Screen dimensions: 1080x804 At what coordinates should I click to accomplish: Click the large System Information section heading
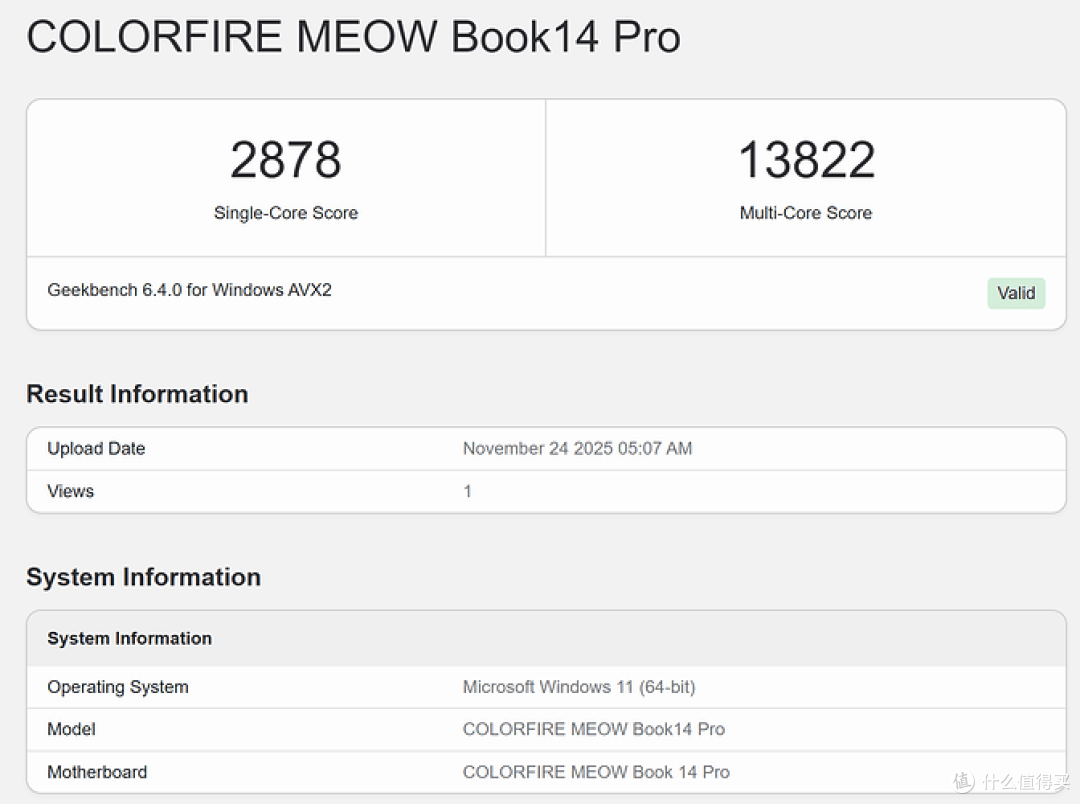pos(143,577)
